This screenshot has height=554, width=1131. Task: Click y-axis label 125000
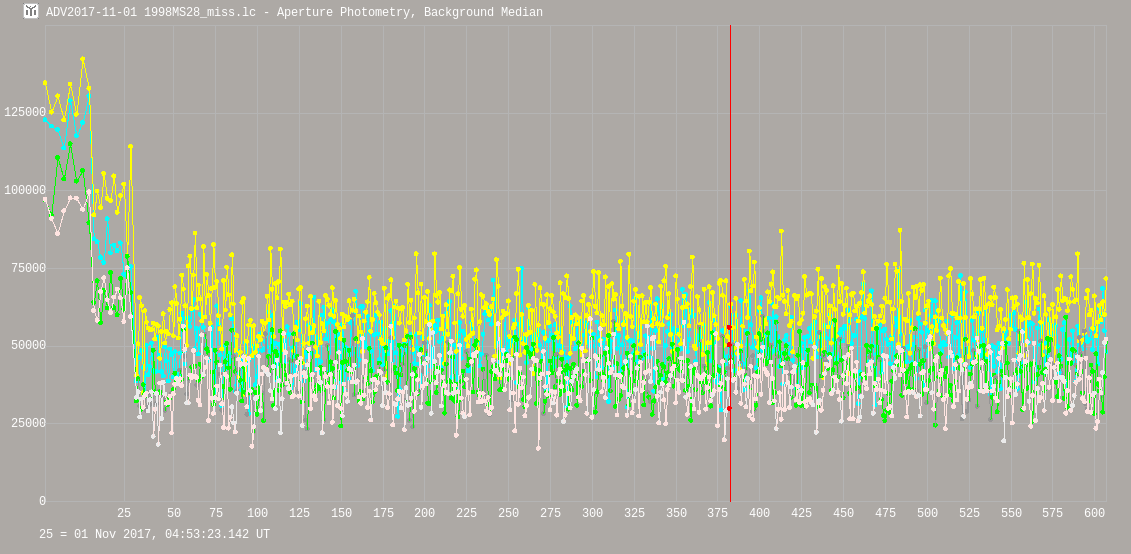[x=24, y=113]
